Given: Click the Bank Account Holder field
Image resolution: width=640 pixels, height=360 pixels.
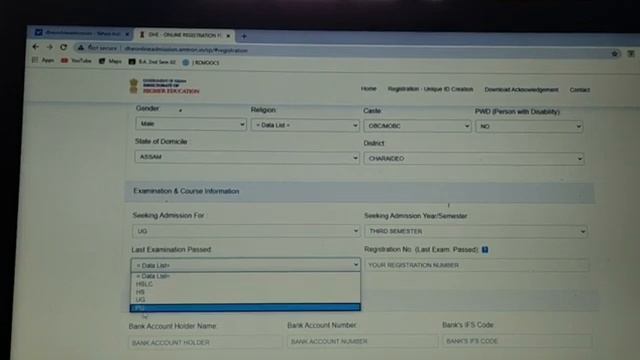Looking at the screenshot, I should tap(205, 342).
